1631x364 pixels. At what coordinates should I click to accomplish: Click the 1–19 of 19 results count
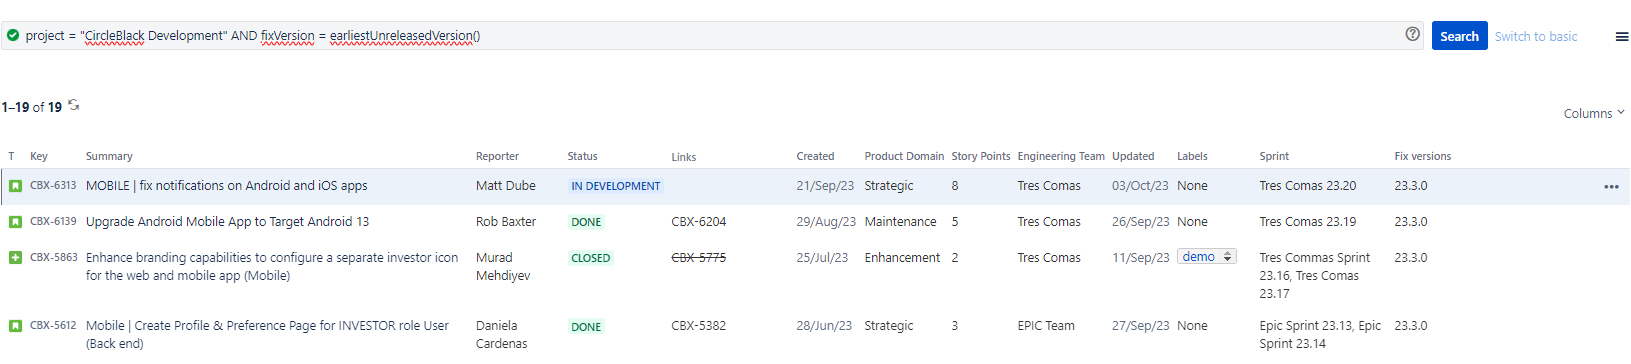[x=32, y=107]
